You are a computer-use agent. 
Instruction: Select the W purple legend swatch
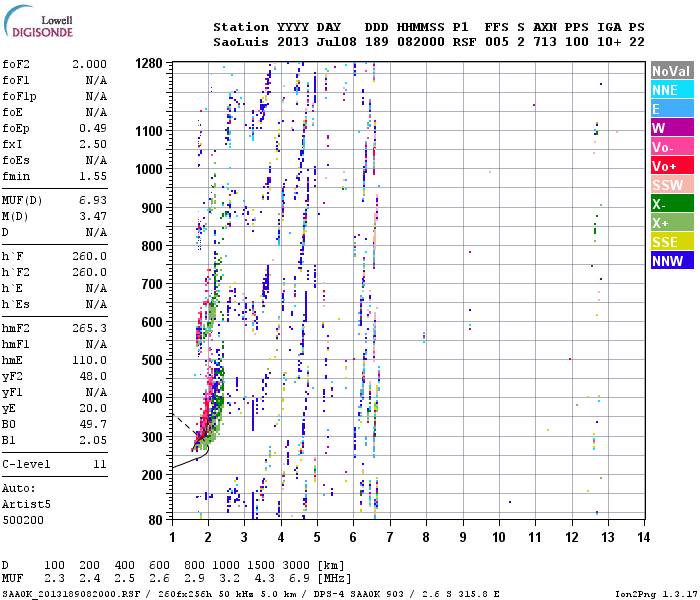coord(672,128)
